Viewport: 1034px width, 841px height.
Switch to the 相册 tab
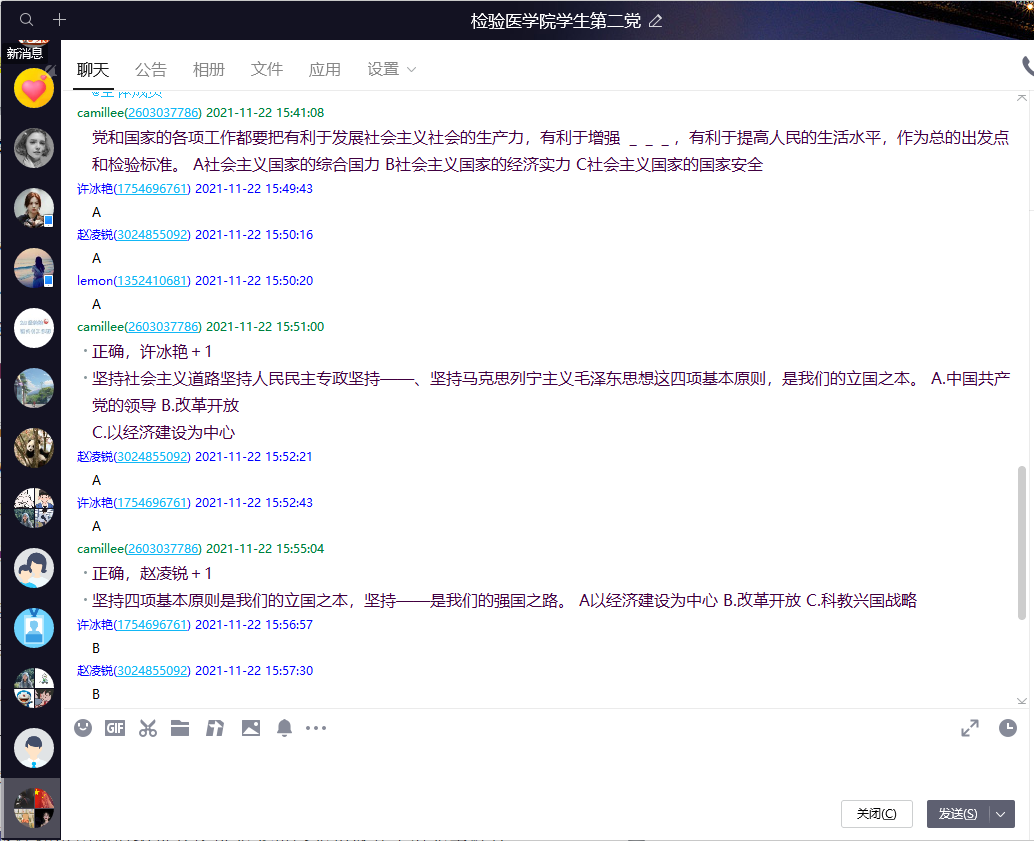[209, 69]
